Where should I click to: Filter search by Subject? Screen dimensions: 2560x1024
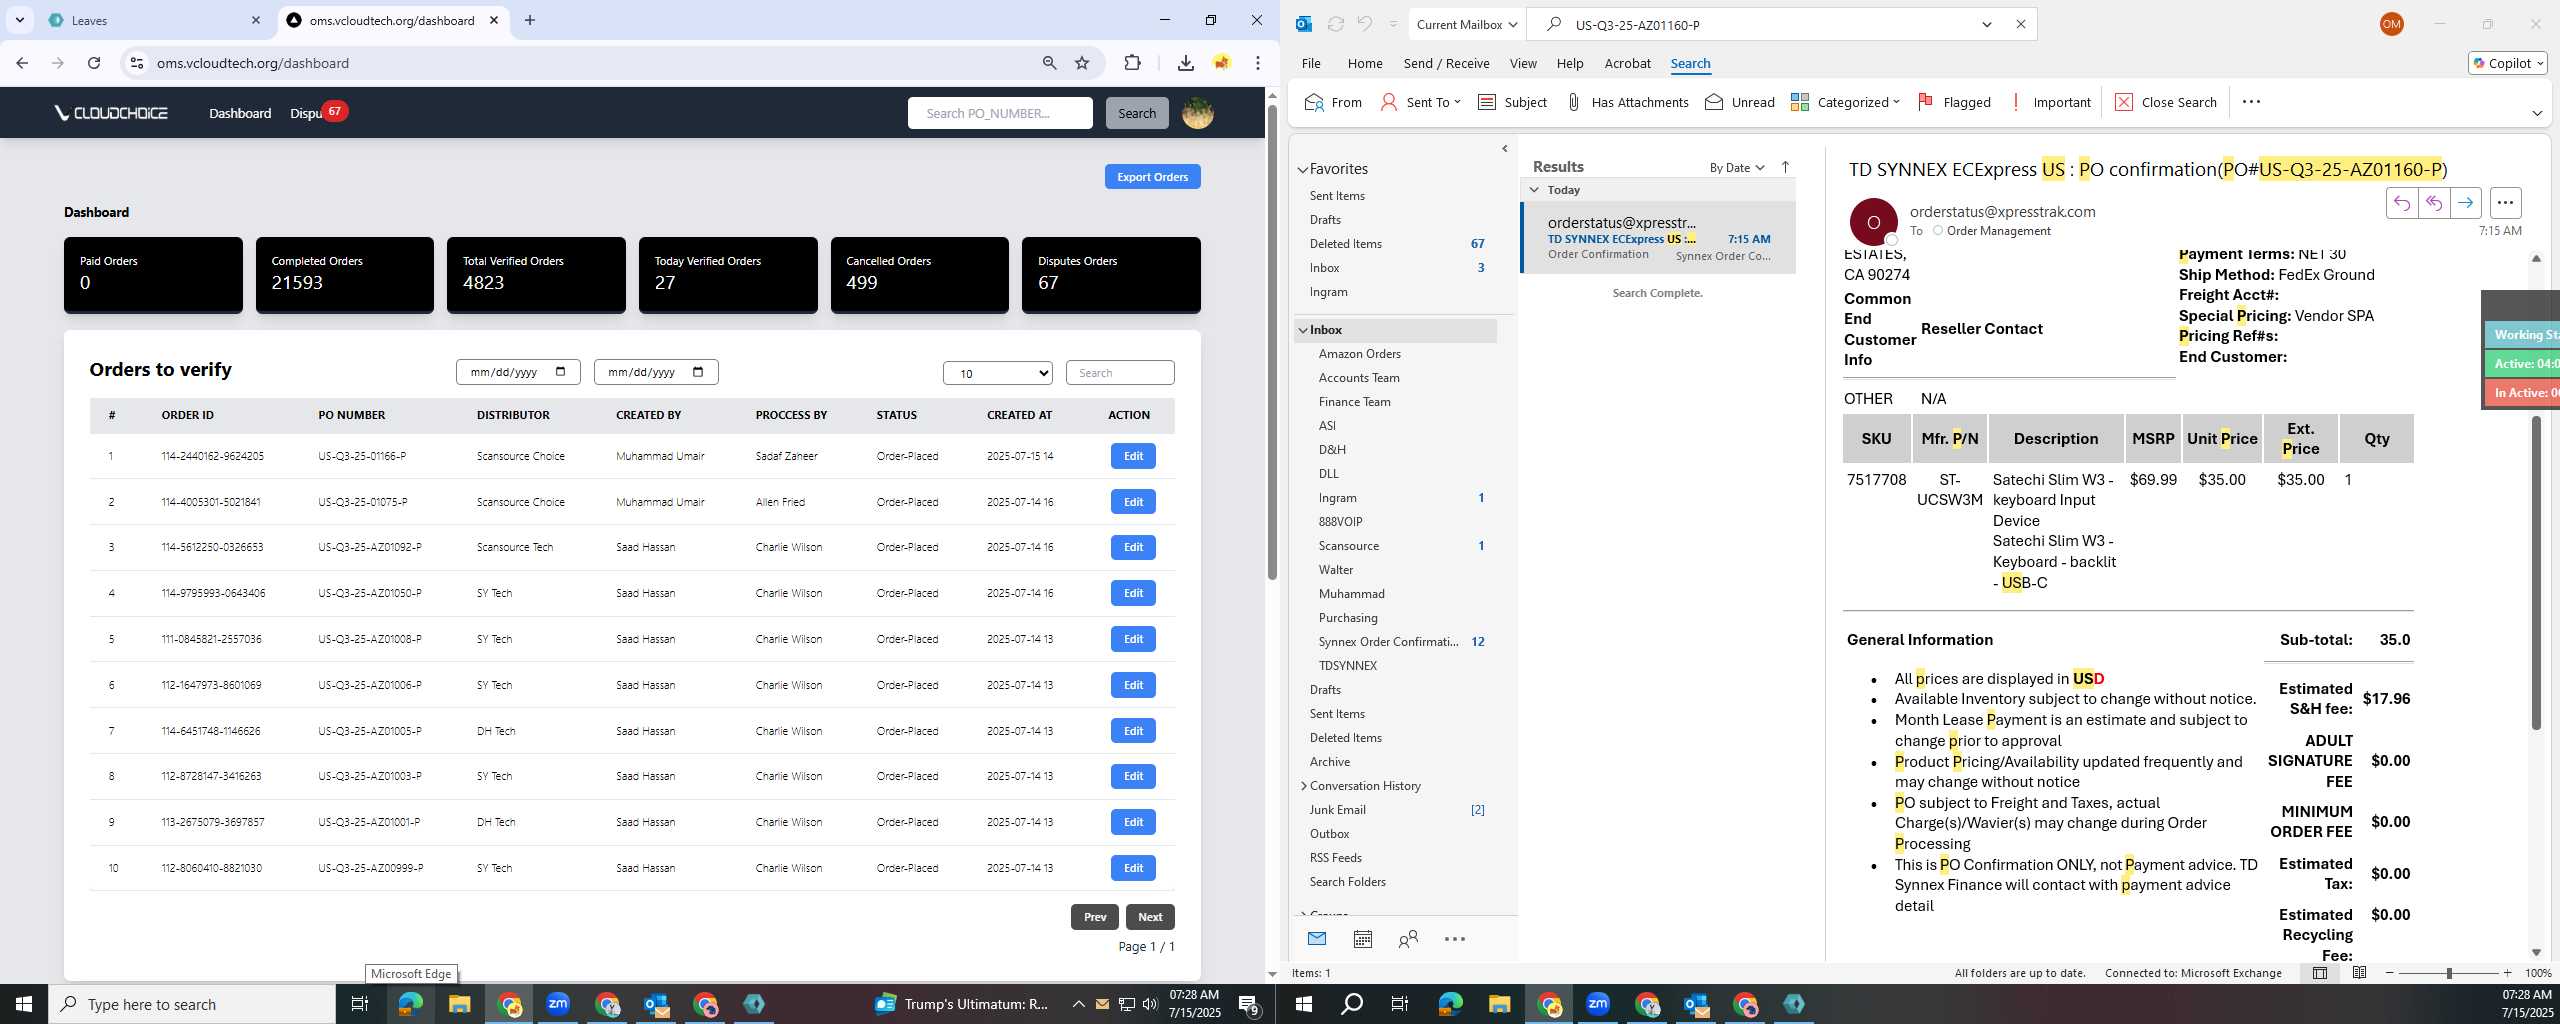click(1512, 102)
